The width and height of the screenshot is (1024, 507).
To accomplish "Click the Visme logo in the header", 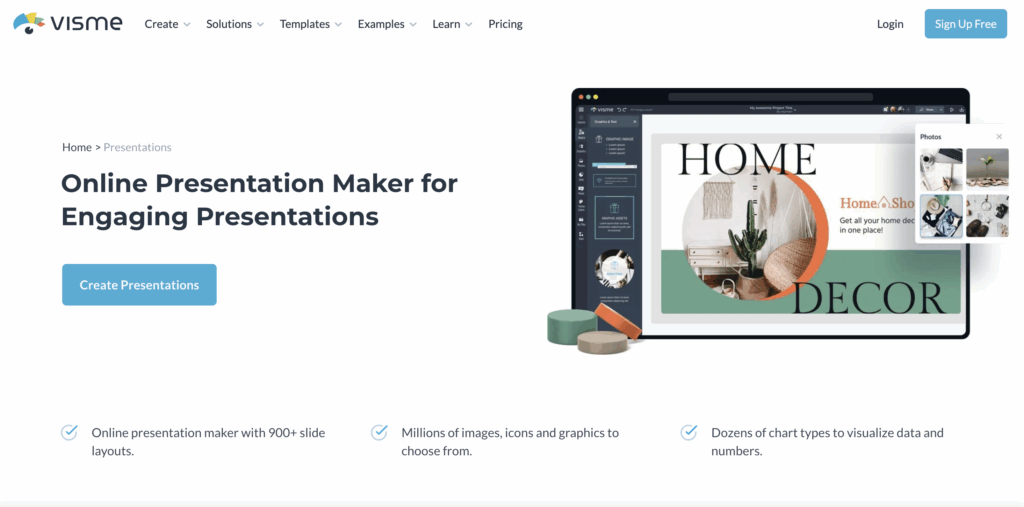I will click(67, 23).
